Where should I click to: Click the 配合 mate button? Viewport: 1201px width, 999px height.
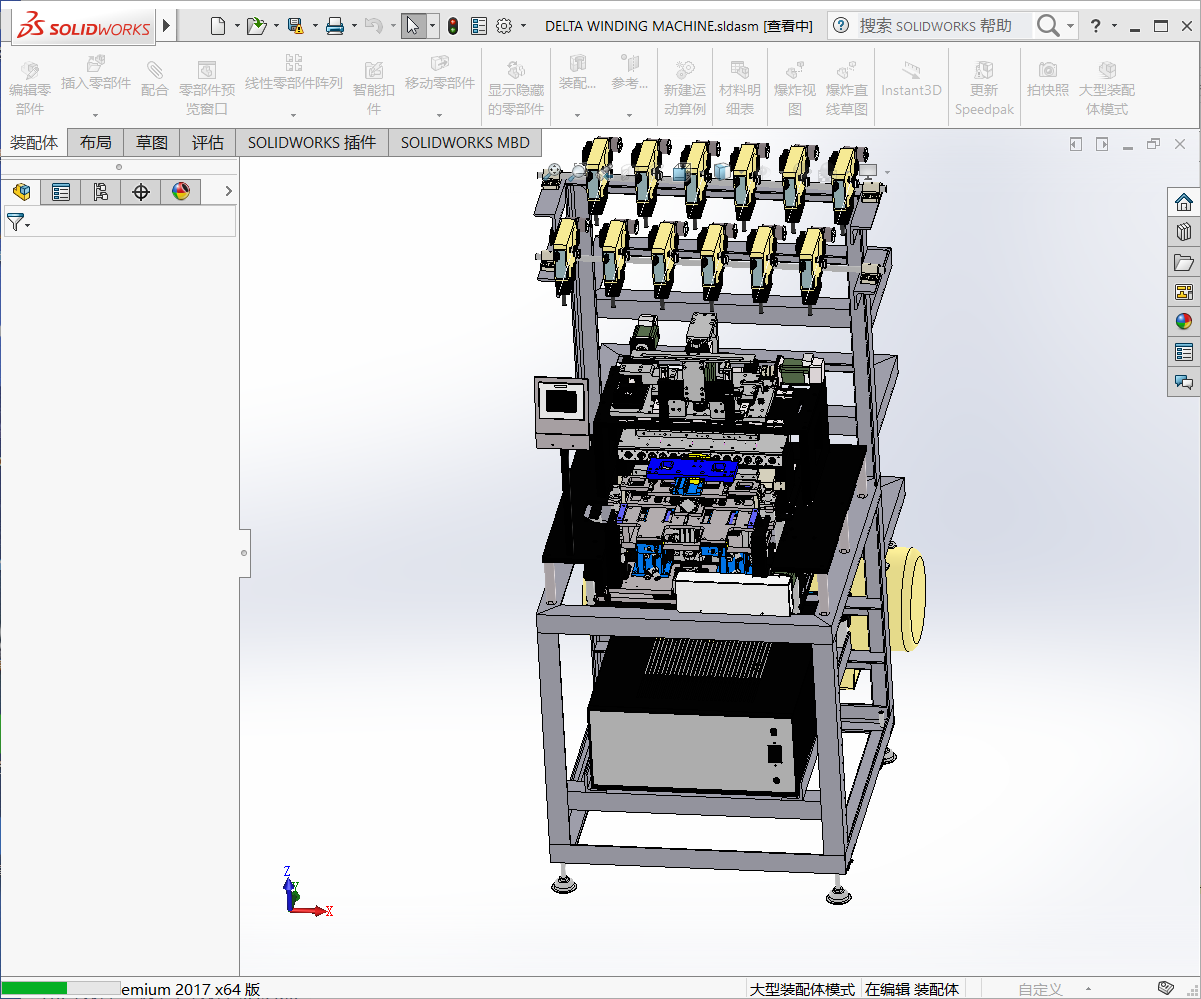155,79
